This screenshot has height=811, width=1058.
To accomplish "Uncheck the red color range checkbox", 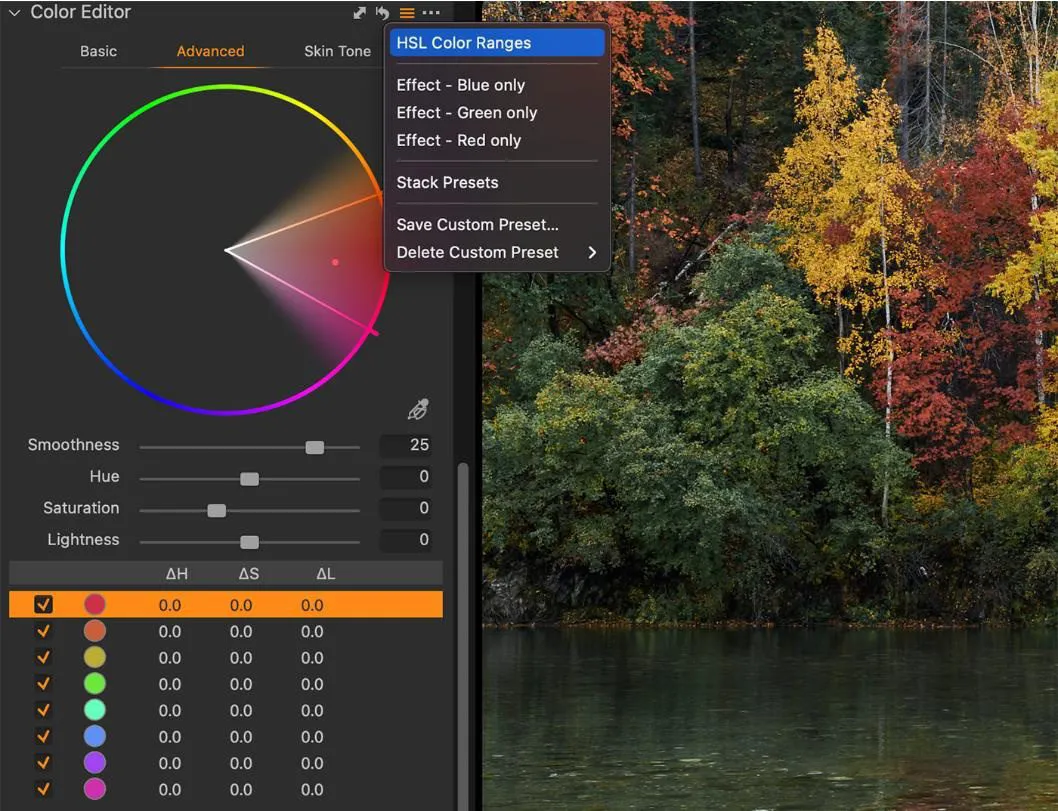I will (43, 605).
